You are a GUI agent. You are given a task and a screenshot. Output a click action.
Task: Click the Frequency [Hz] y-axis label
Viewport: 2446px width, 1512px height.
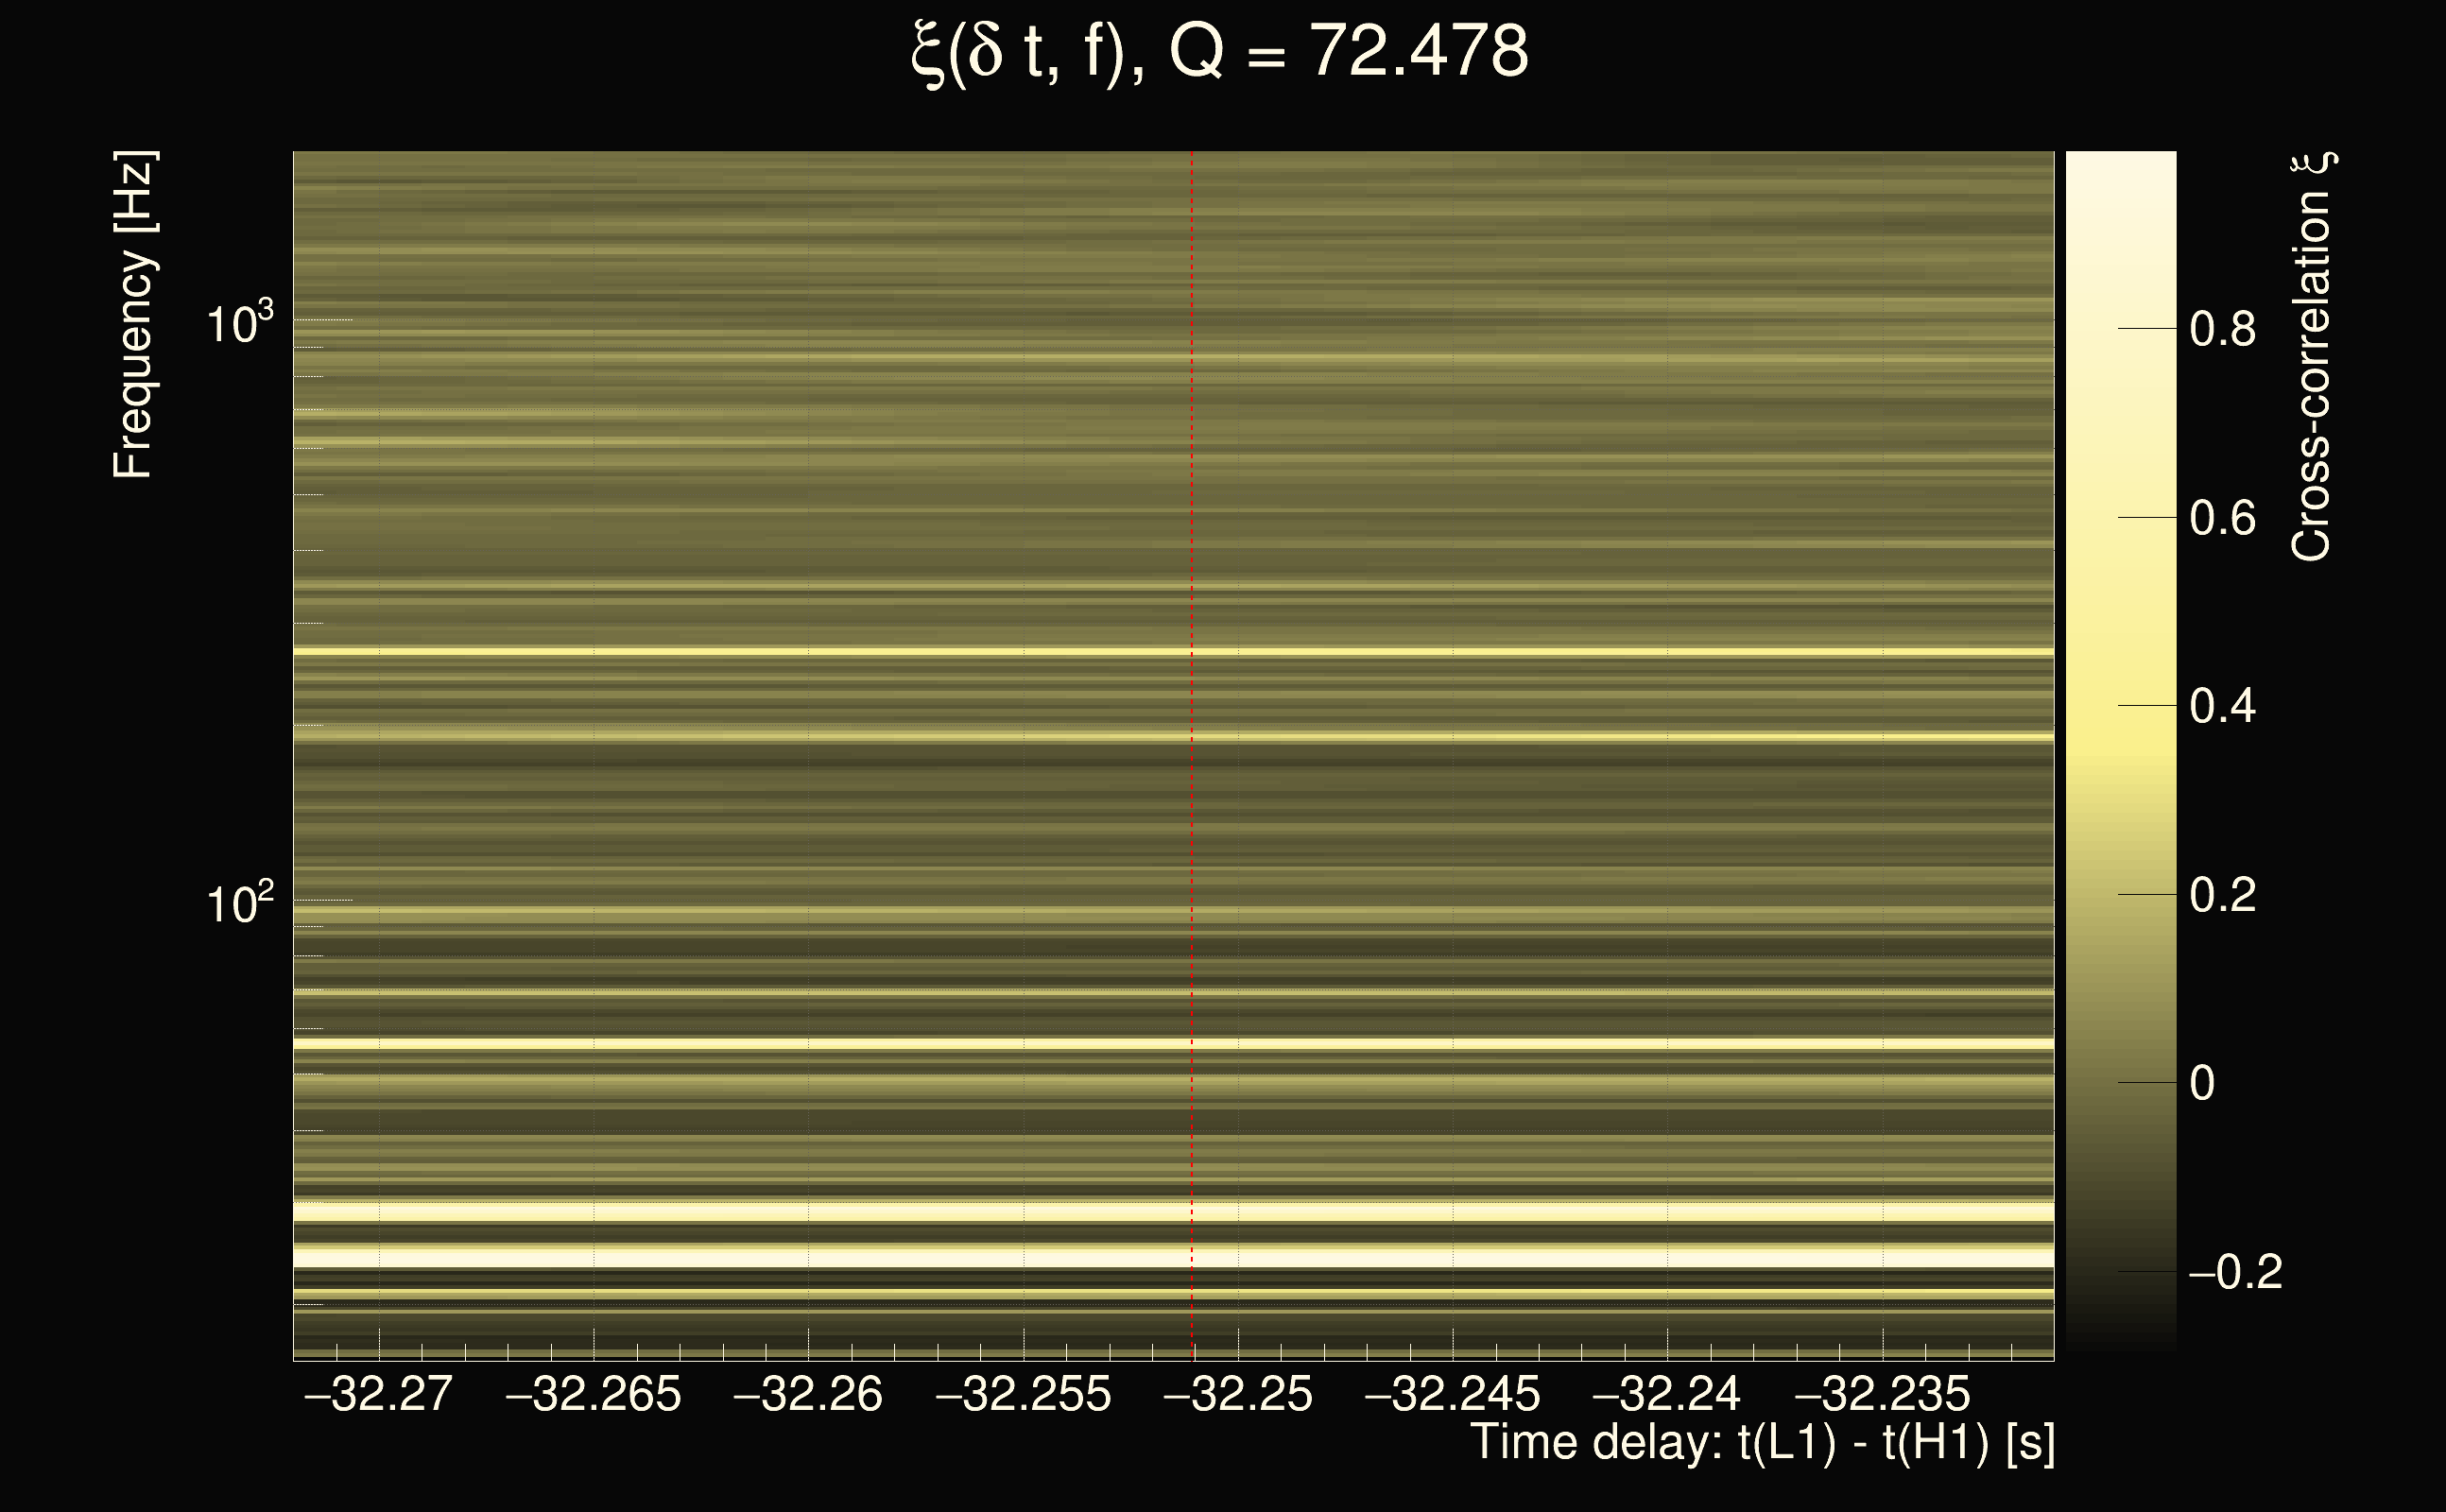point(133,315)
